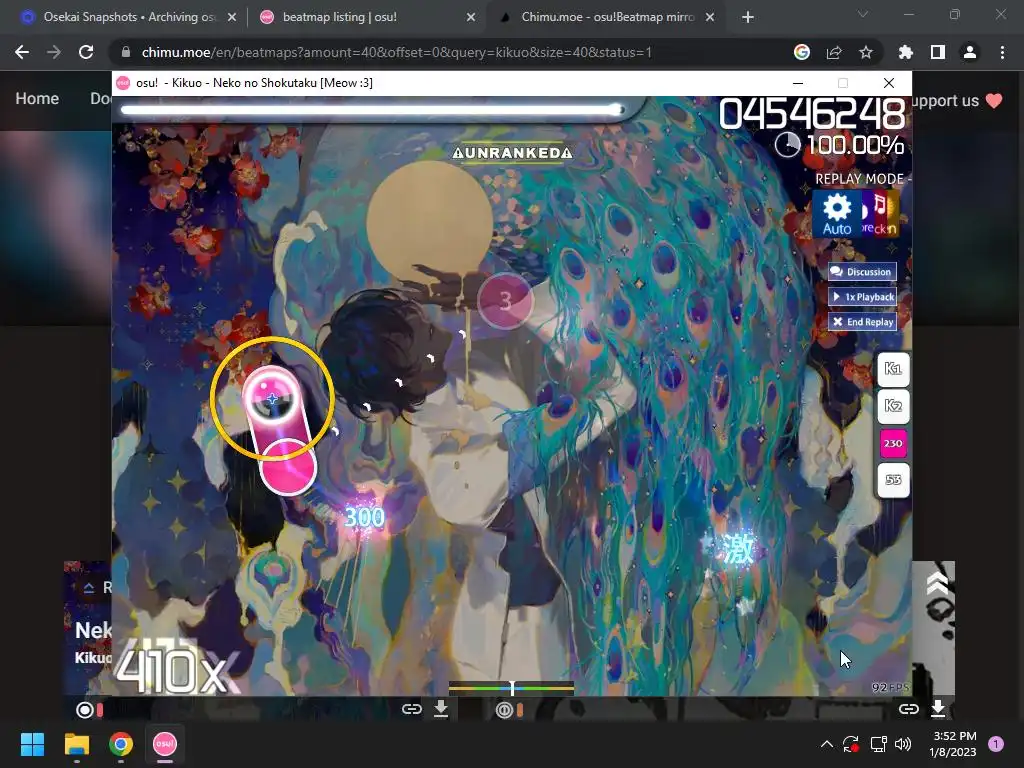Open the Windows Start menu

(33, 744)
